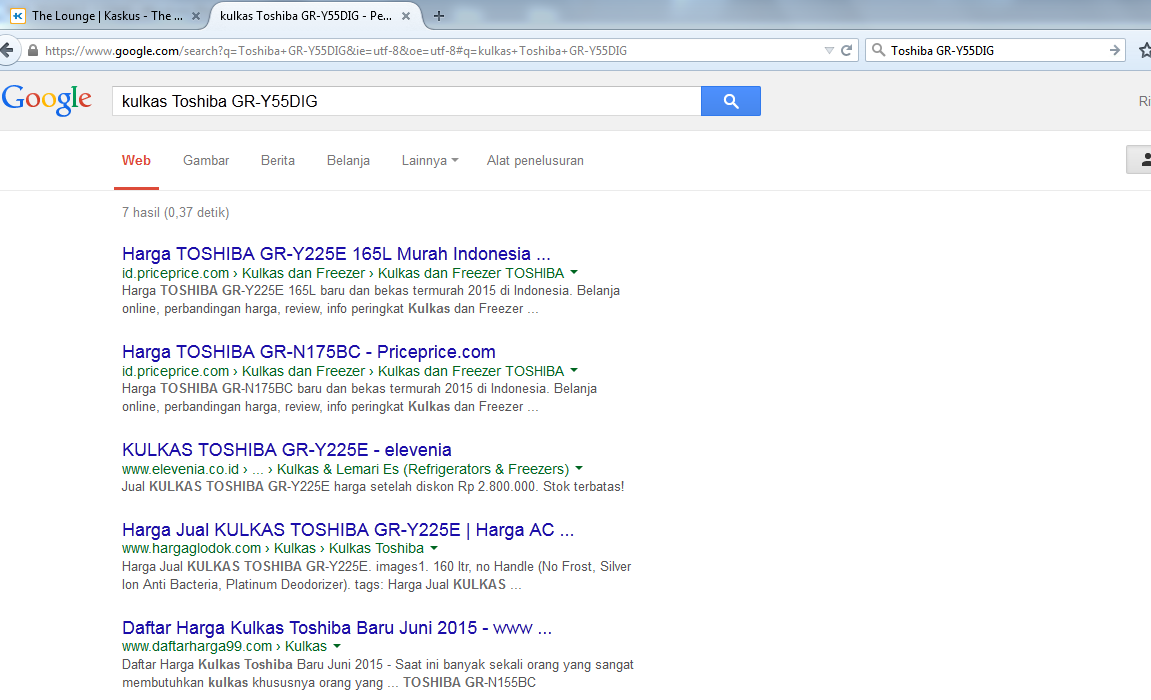Click Google search field with kulkas Toshiba GR-Y55DIG

tap(407, 101)
